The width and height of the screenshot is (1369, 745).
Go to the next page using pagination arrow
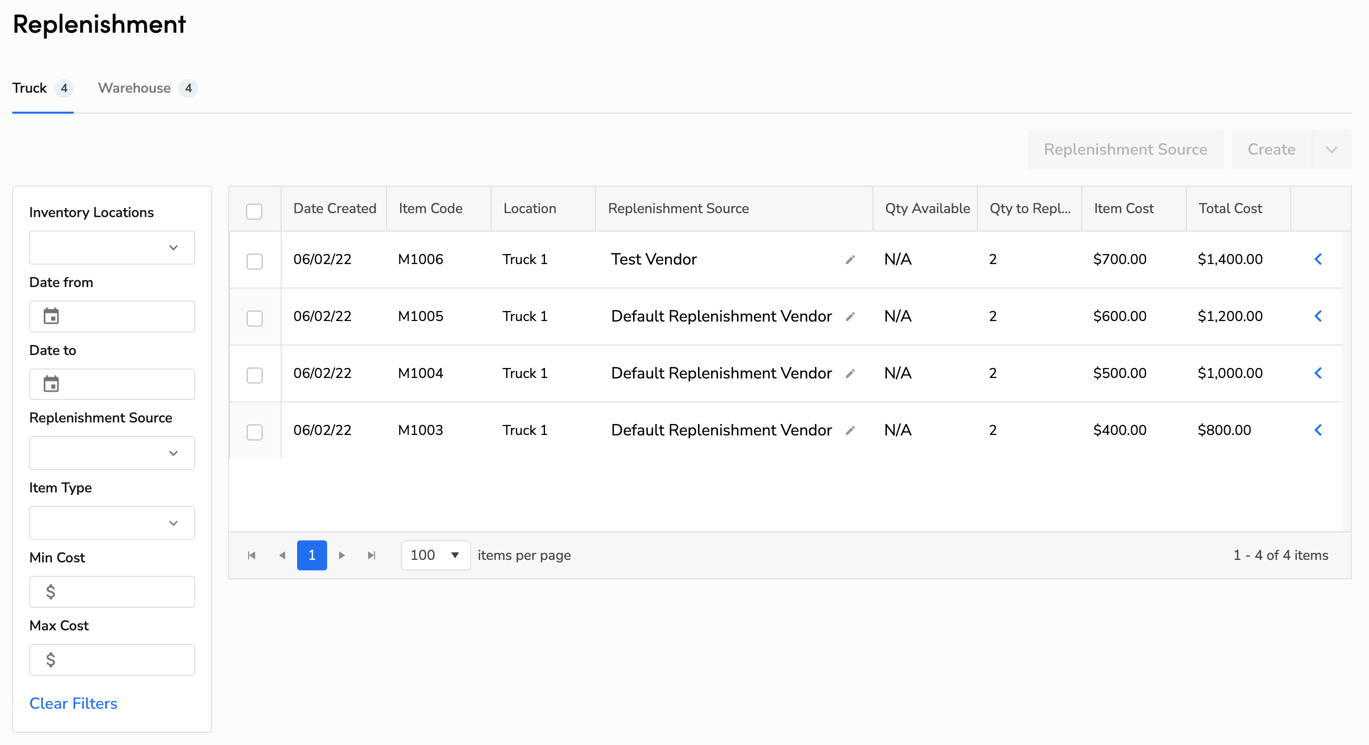point(342,555)
